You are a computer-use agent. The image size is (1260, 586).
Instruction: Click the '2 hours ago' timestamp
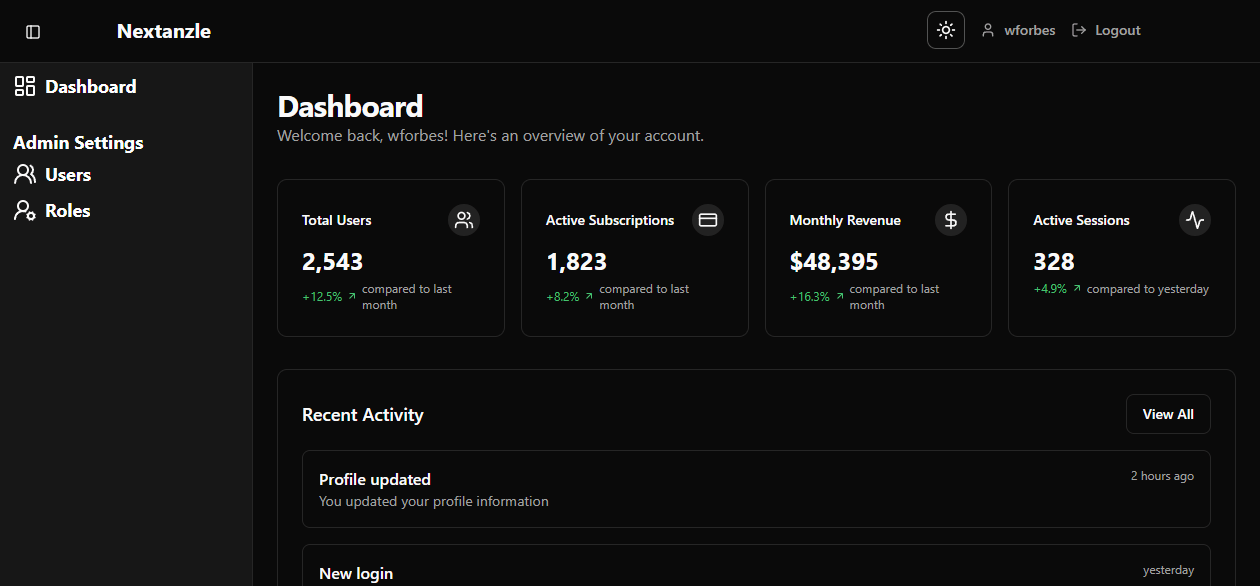(1162, 476)
